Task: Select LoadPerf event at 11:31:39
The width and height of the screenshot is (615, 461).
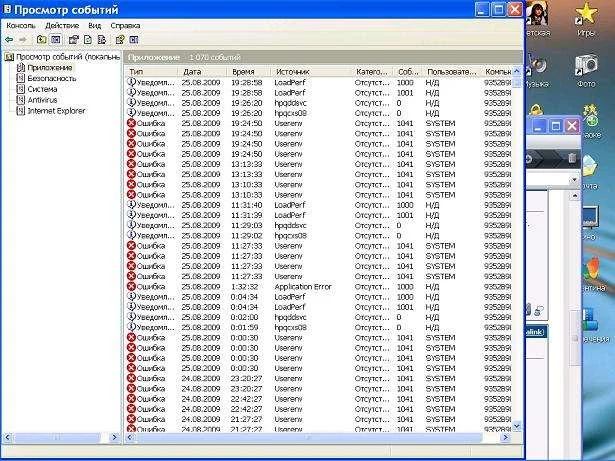Action: (x=319, y=215)
